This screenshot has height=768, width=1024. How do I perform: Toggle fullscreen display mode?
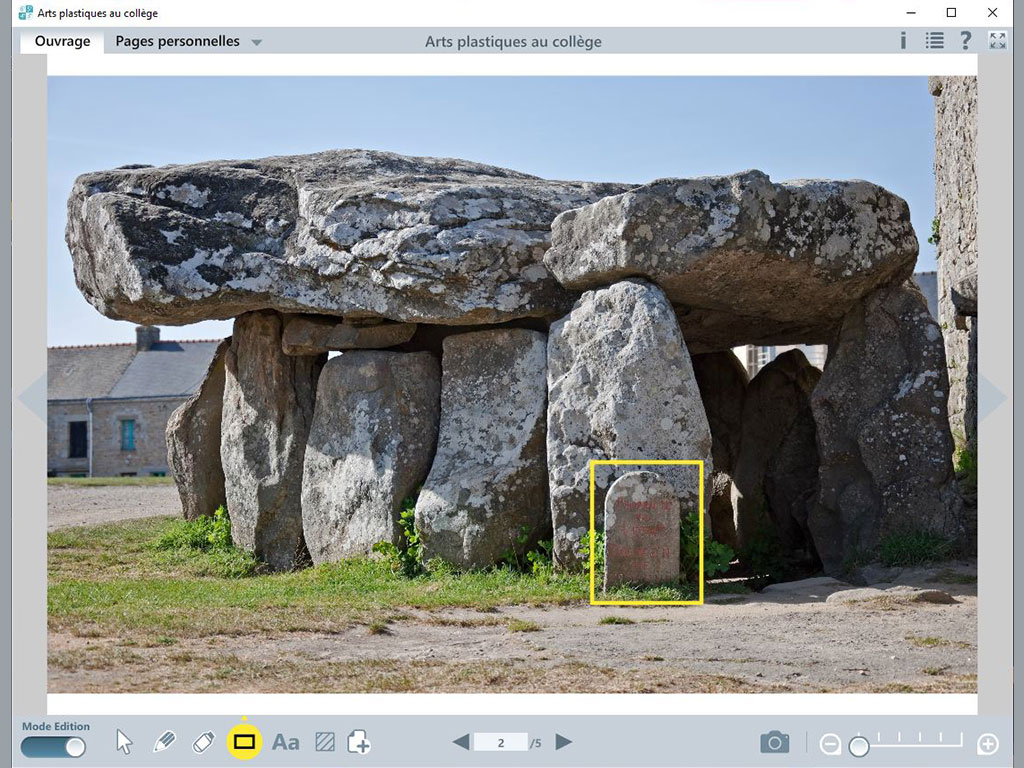(997, 41)
